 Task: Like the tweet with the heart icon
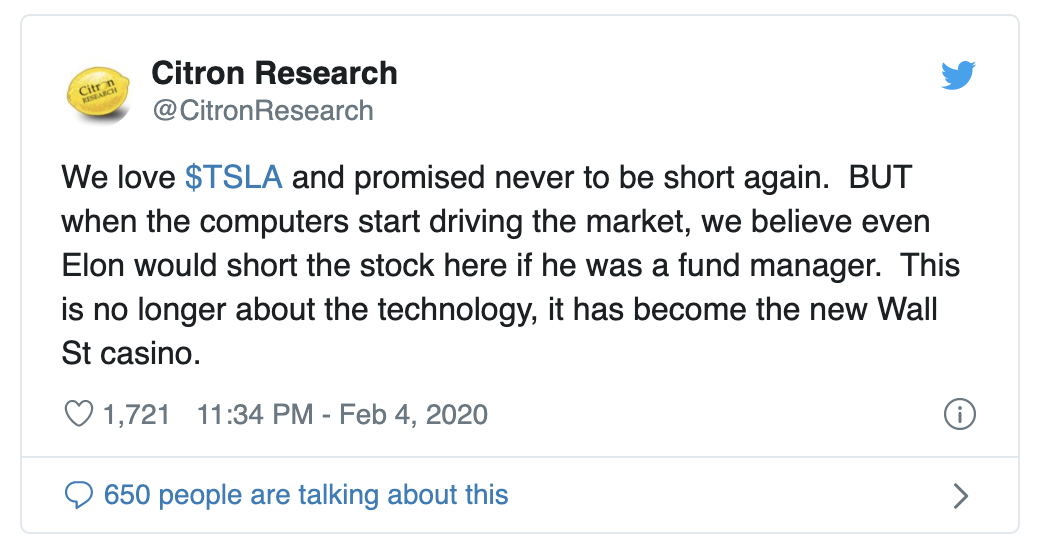pos(77,414)
